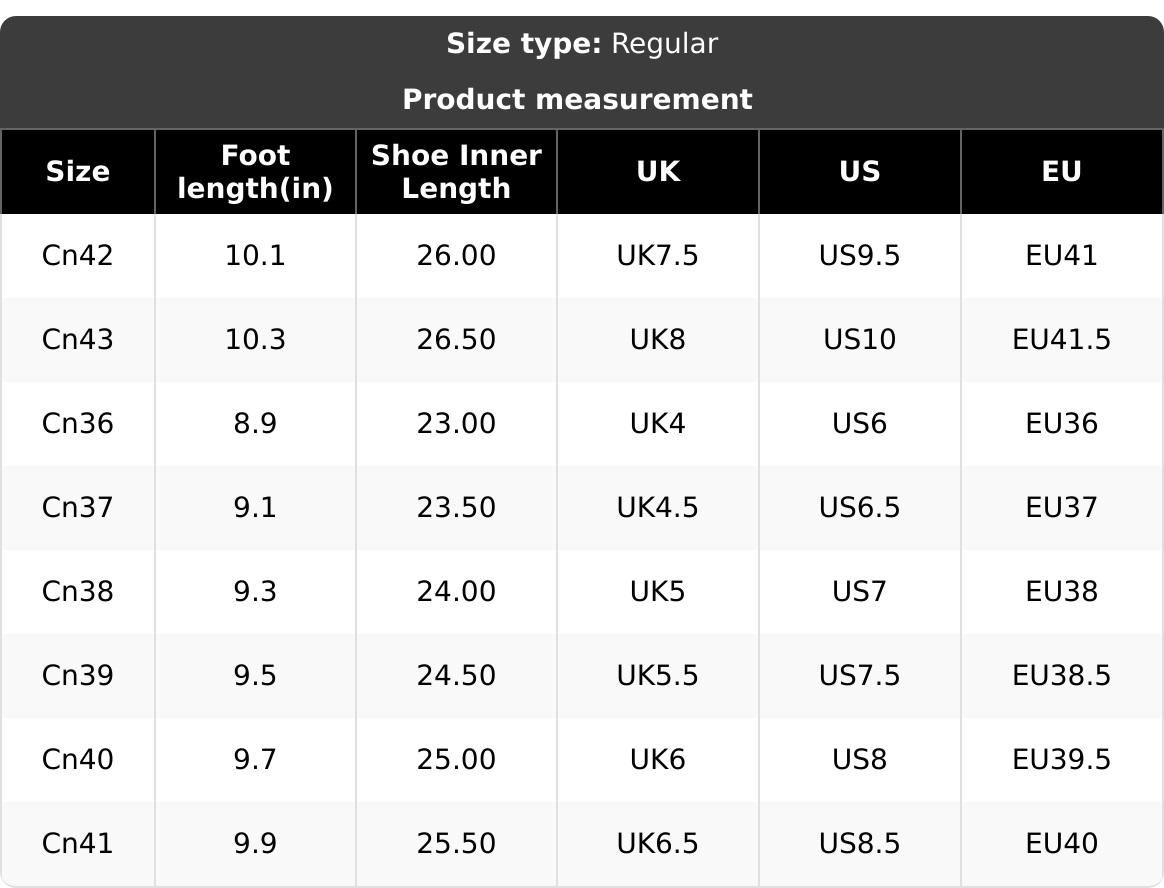Select the EU column header
The height and width of the screenshot is (888, 1164).
coord(1062,172)
